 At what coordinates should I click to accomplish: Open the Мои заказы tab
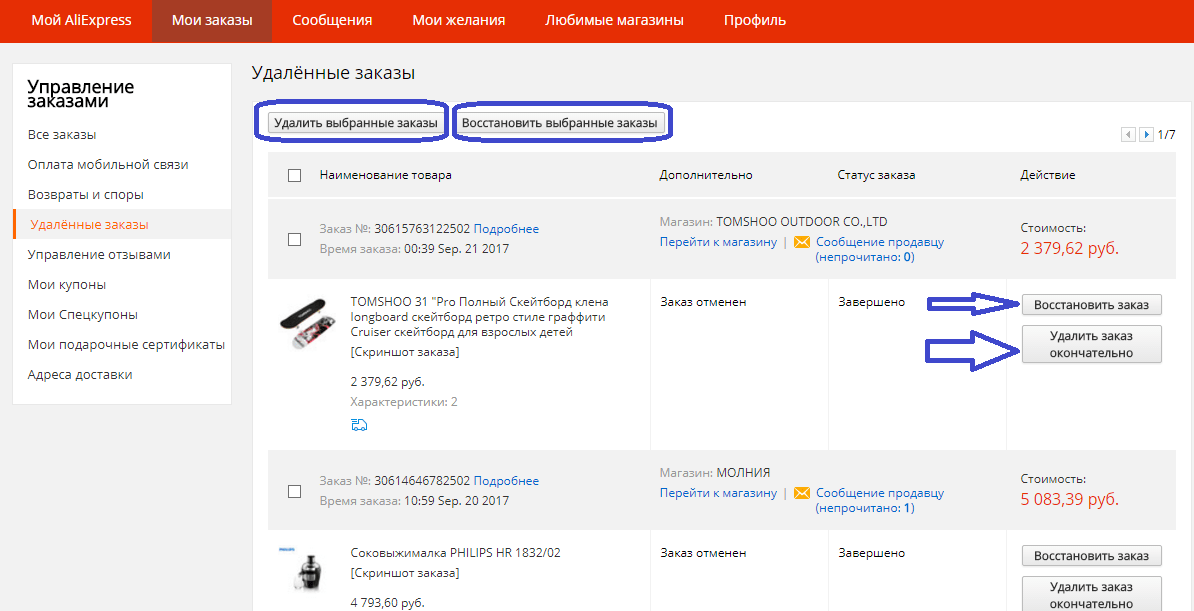pyautogui.click(x=212, y=21)
